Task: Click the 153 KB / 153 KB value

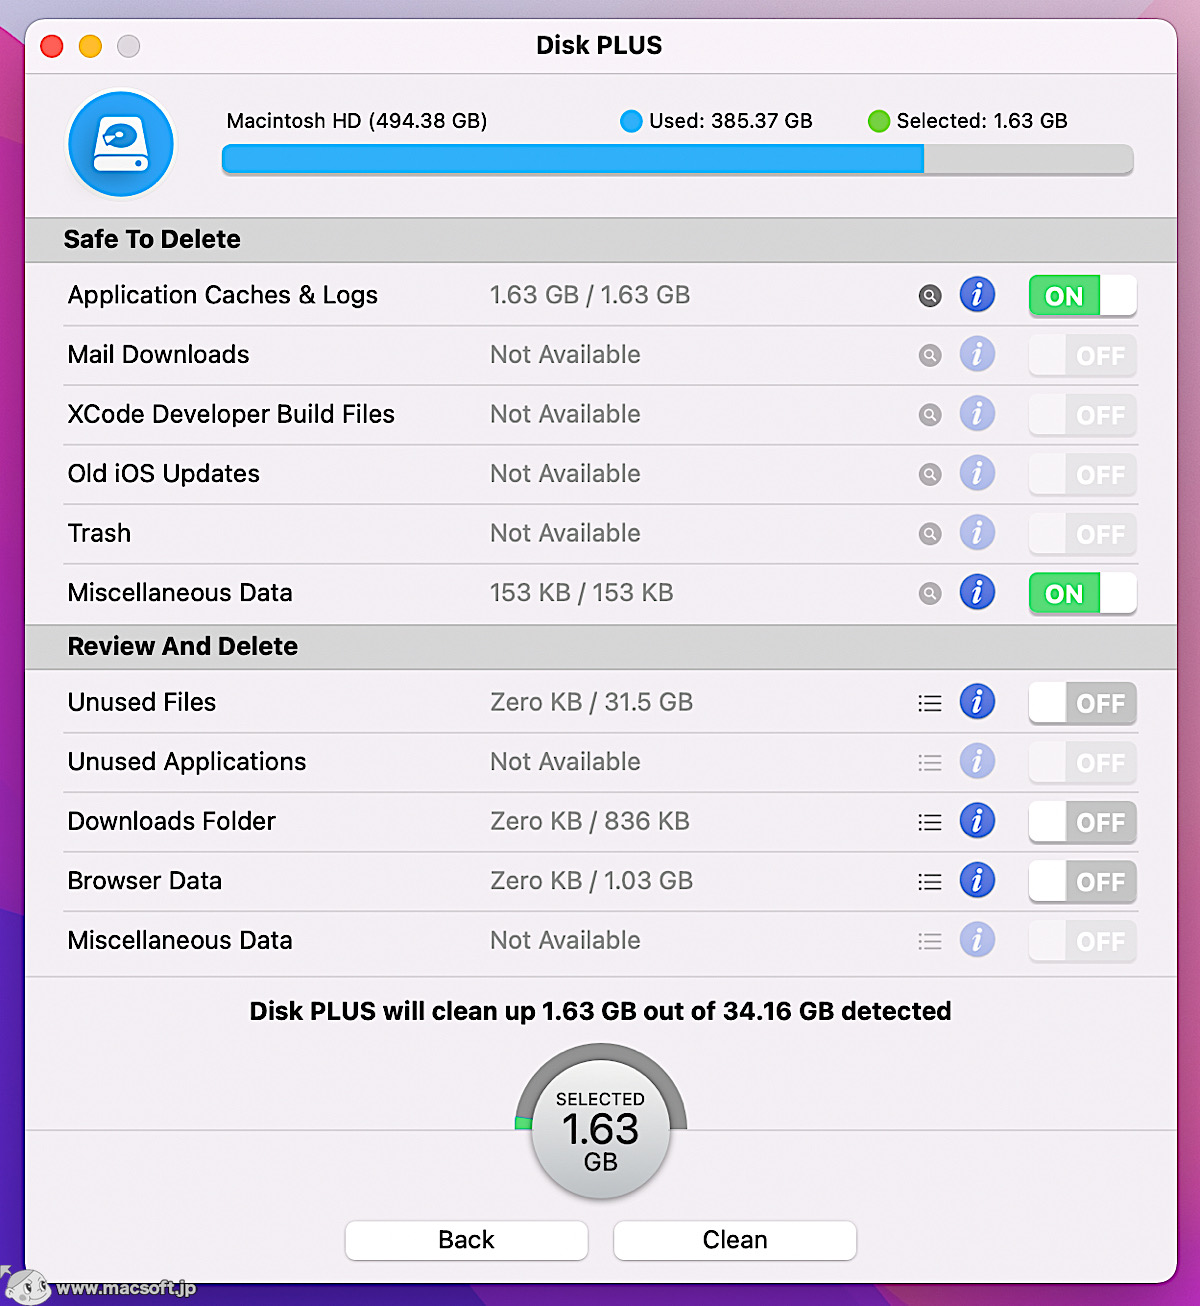Action: coord(582,593)
